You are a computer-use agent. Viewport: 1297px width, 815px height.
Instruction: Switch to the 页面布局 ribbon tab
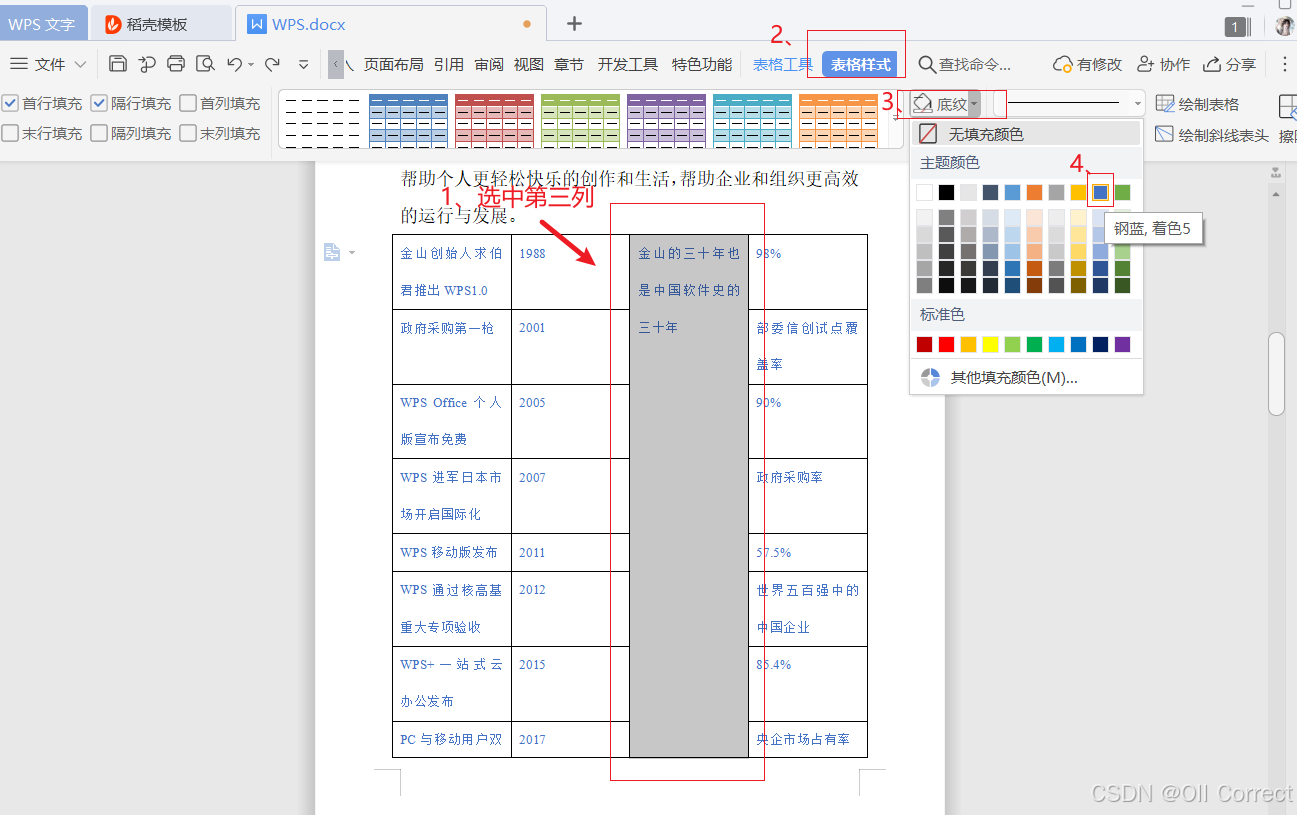click(x=393, y=64)
